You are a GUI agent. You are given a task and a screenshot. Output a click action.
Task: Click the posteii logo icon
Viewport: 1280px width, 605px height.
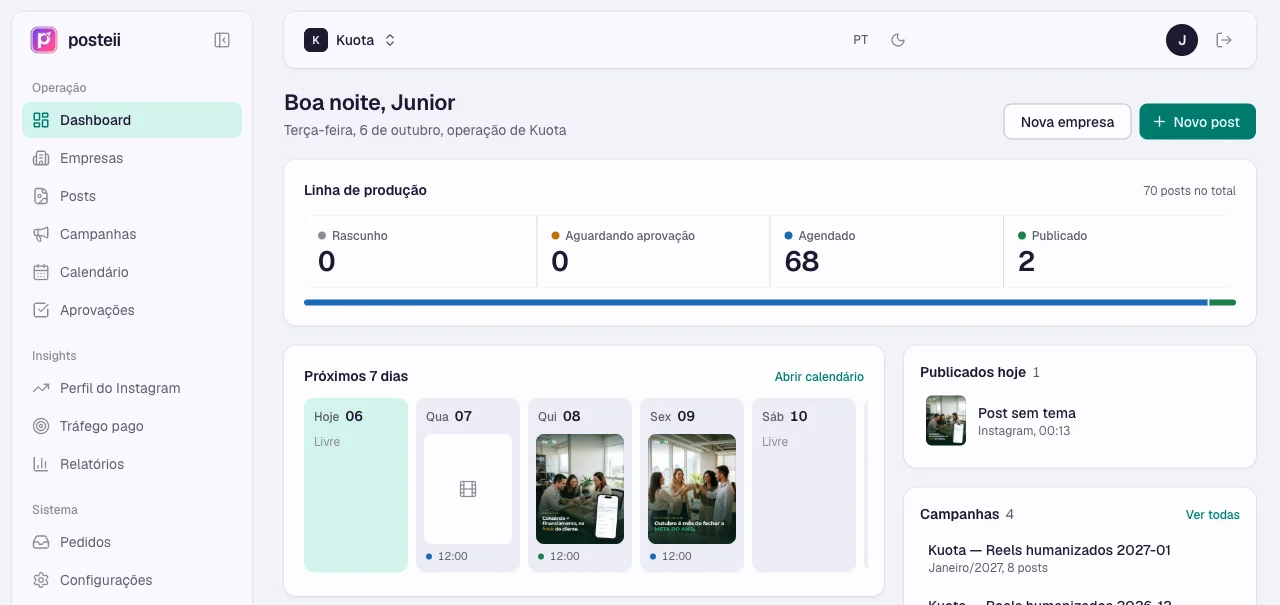point(44,40)
